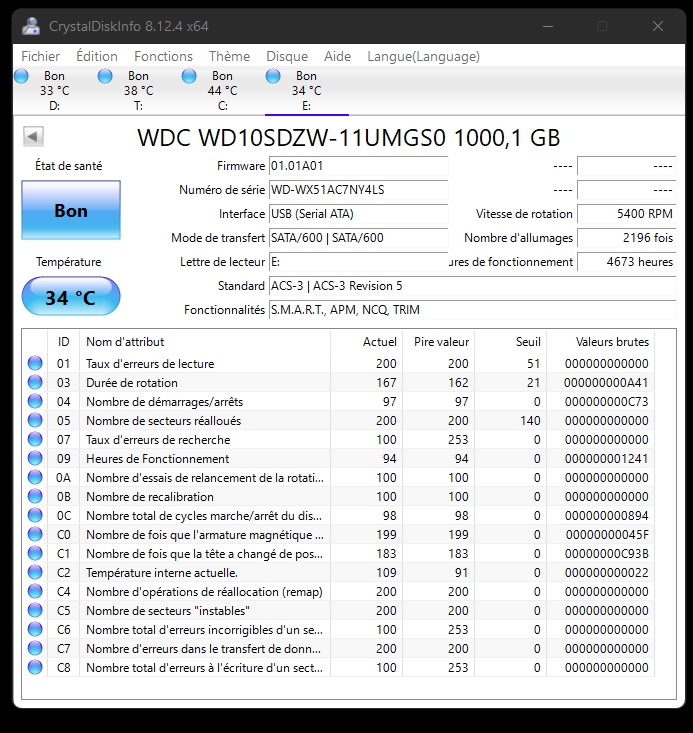Click the previous disk arrow button

(x=33, y=137)
